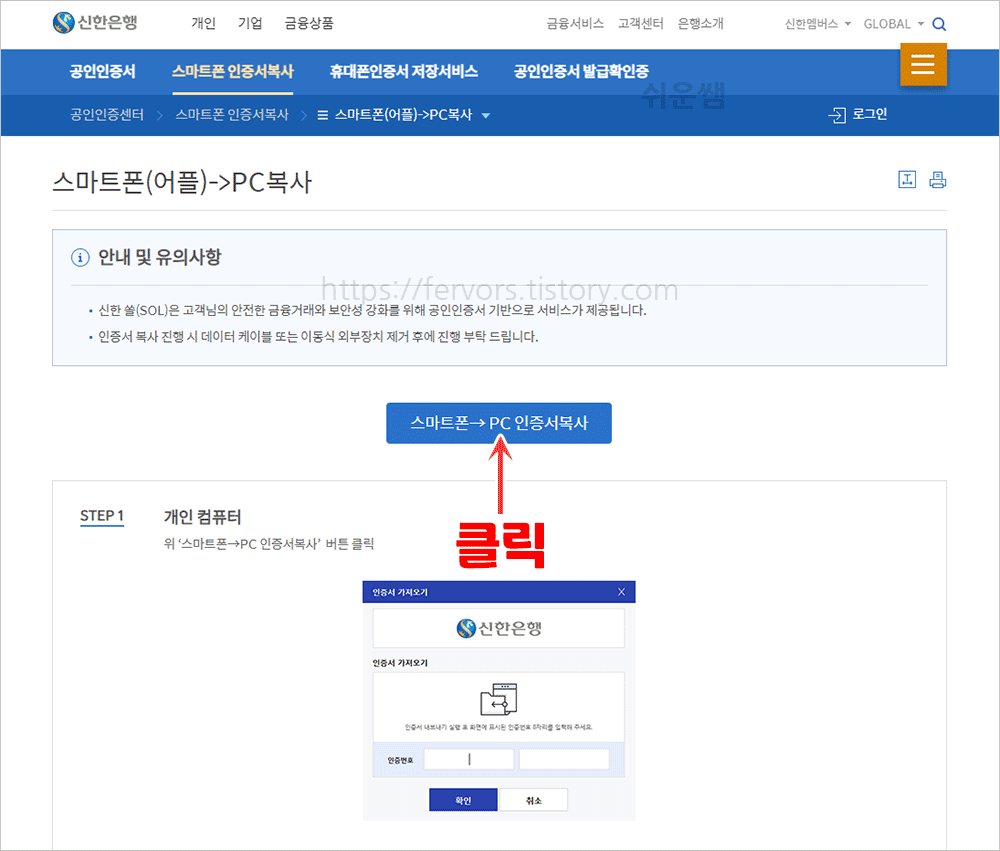Click the STEP 1 label
Image resolution: width=1000 pixels, height=851 pixels.
(x=102, y=516)
